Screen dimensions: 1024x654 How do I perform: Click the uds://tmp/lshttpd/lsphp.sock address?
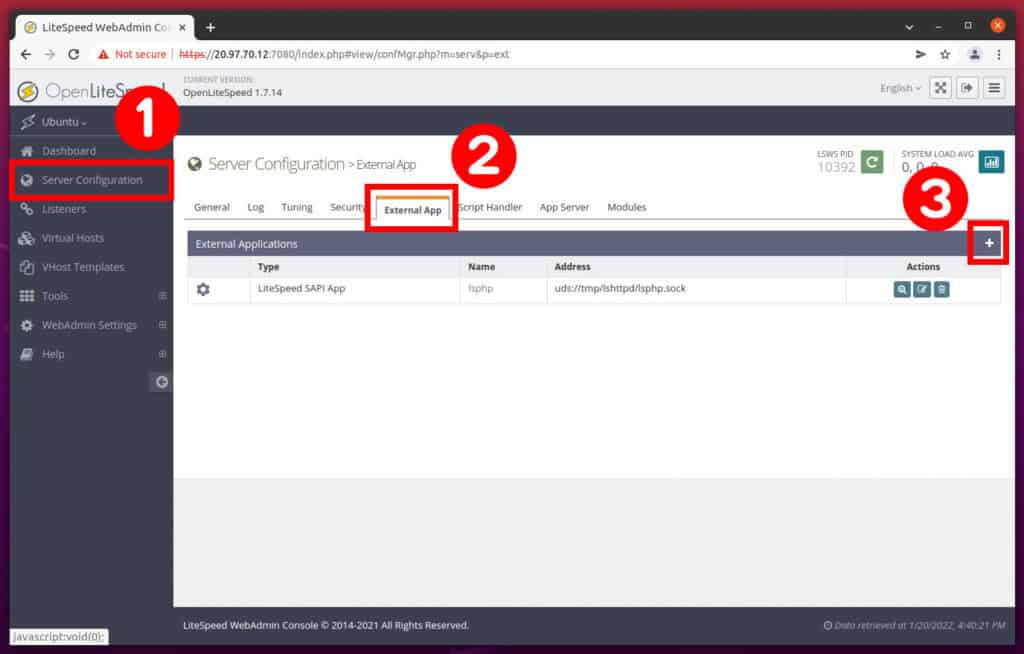coord(620,288)
